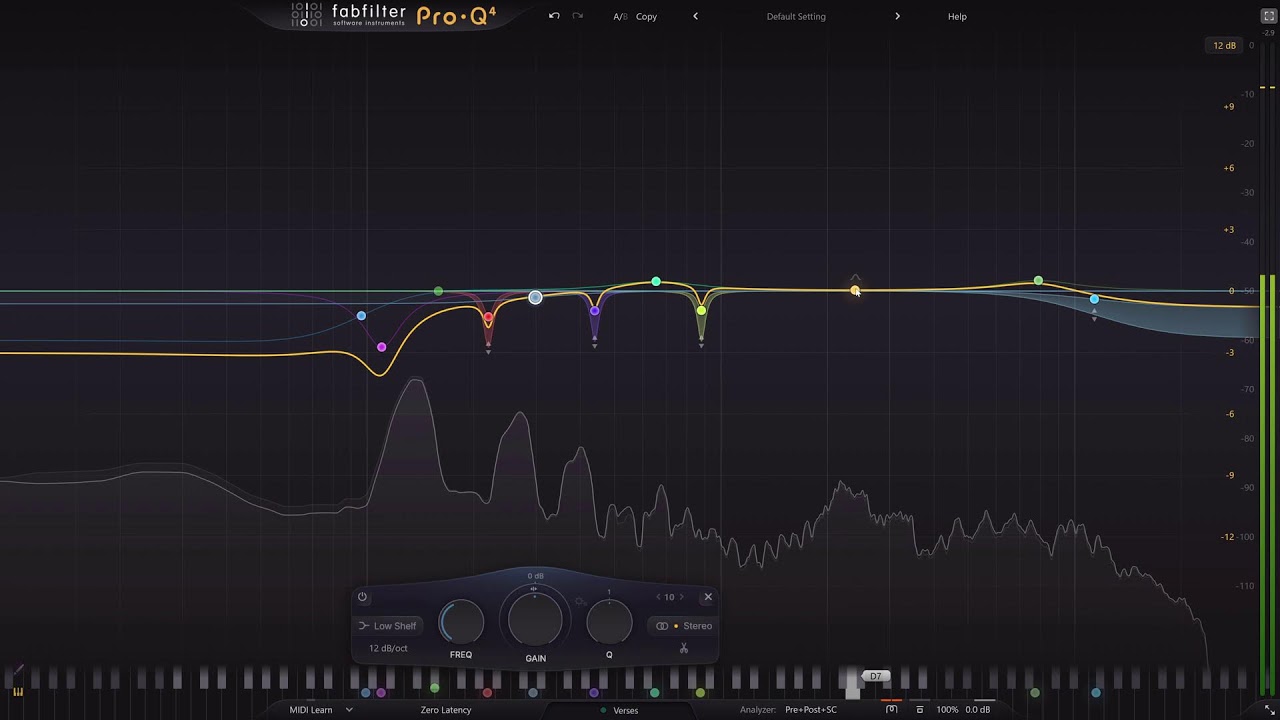Click the +9 dB scale label

click(1229, 106)
